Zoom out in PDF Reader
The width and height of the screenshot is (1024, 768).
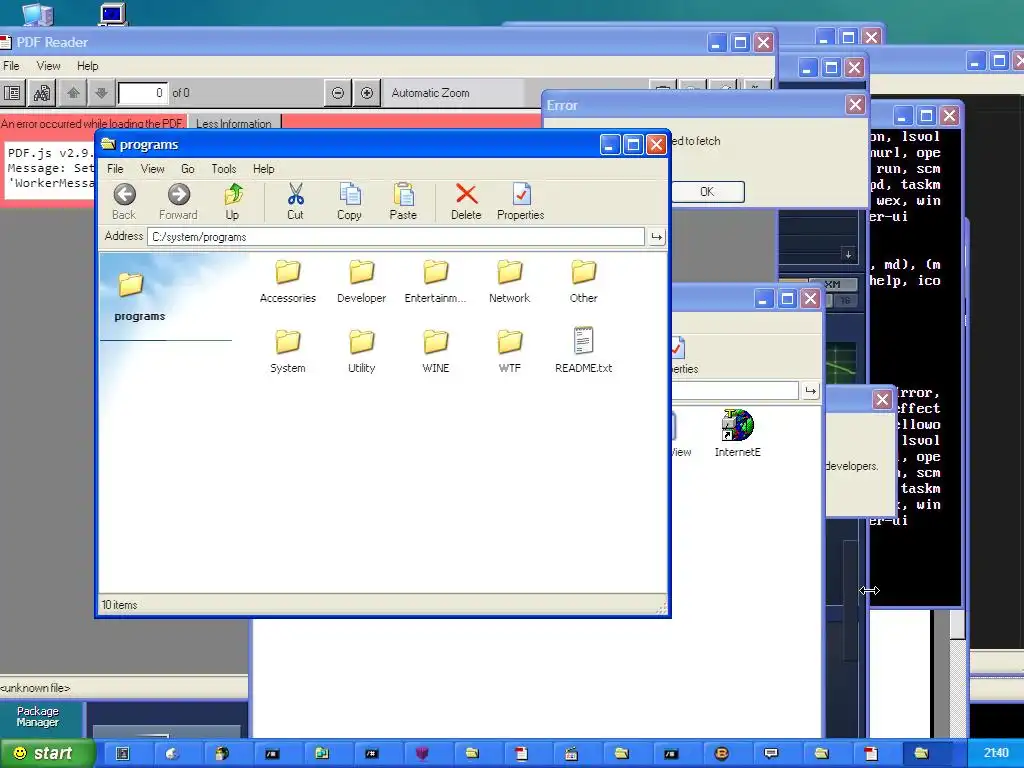point(338,93)
